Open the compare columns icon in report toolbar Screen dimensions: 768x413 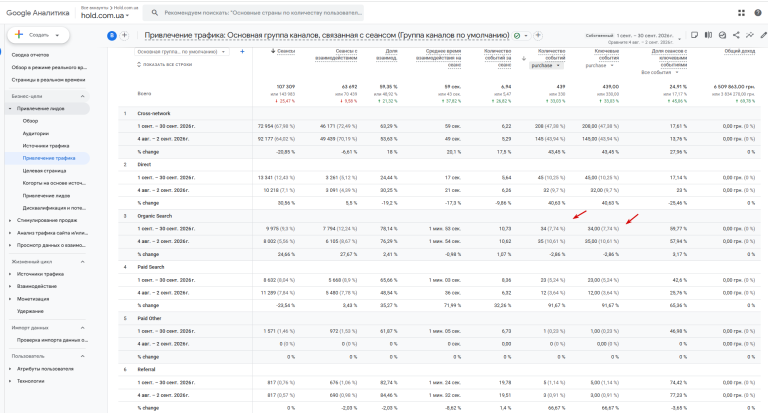tap(708, 35)
